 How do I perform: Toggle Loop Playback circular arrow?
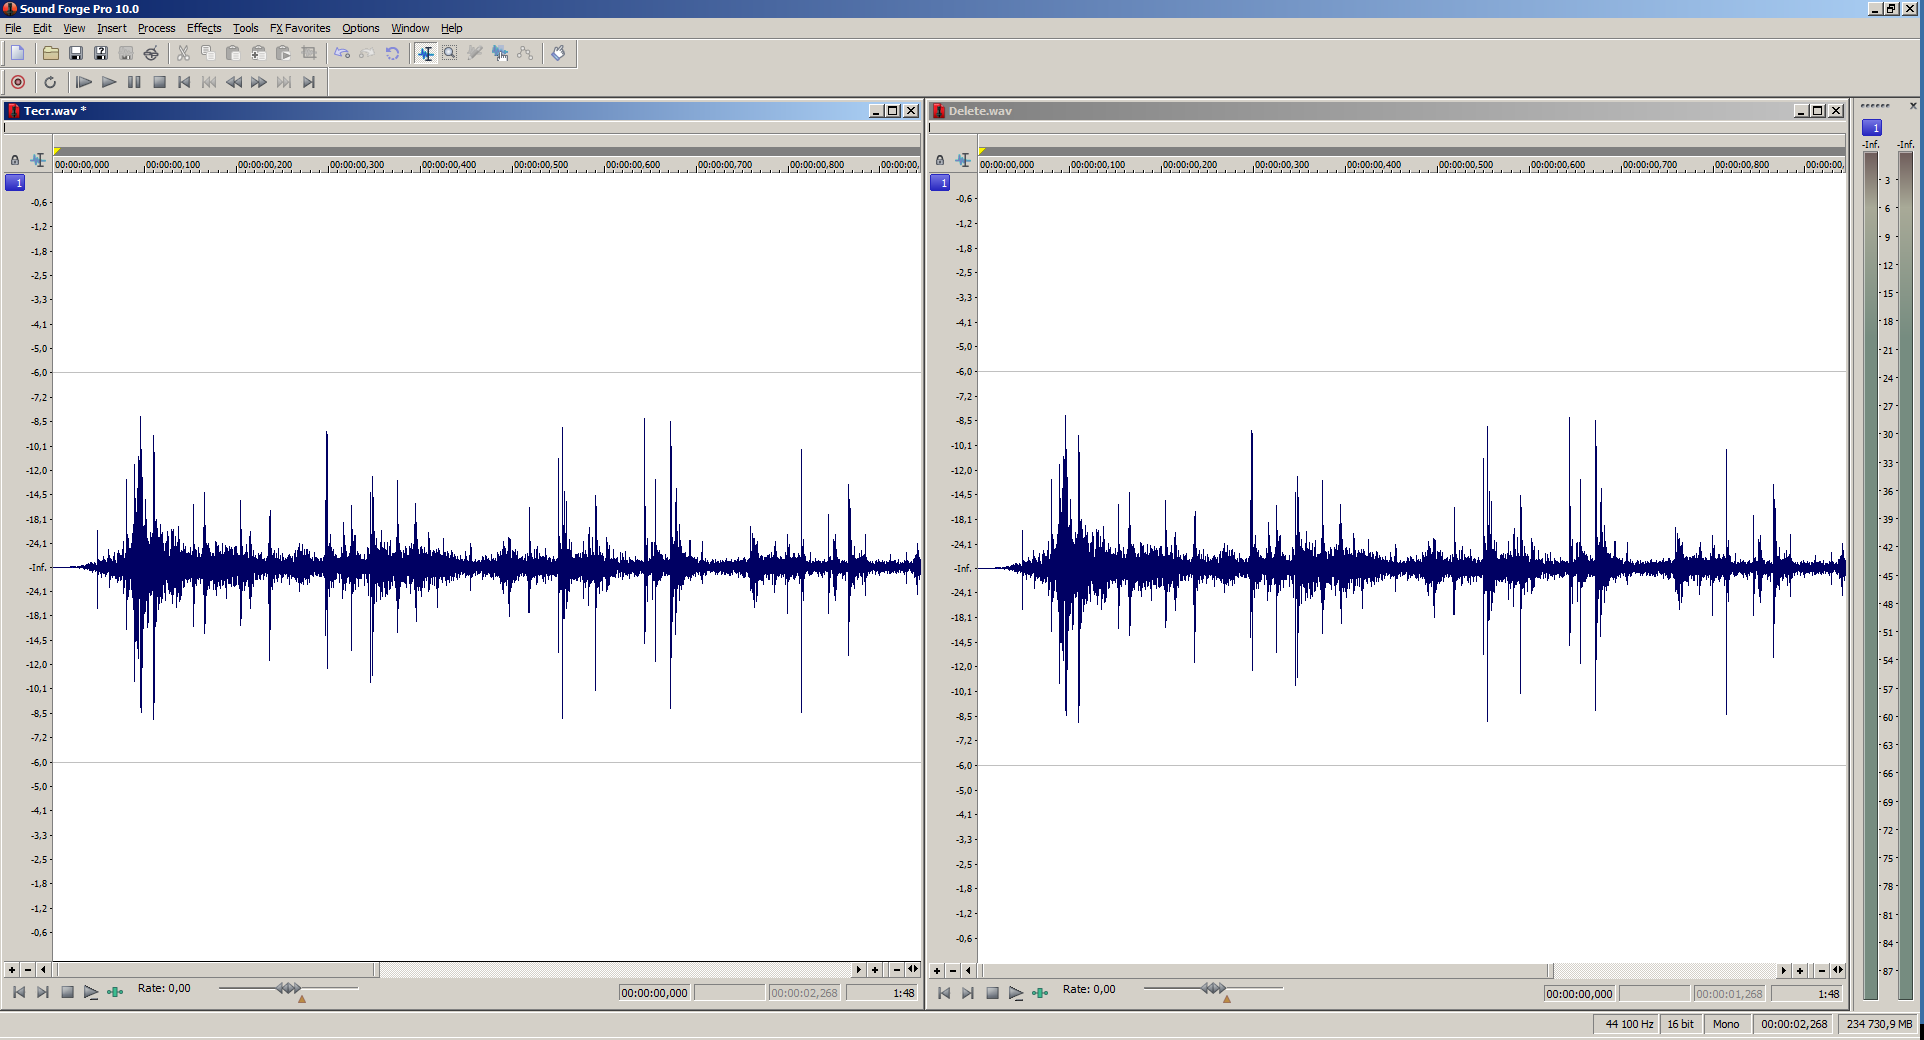click(x=50, y=82)
